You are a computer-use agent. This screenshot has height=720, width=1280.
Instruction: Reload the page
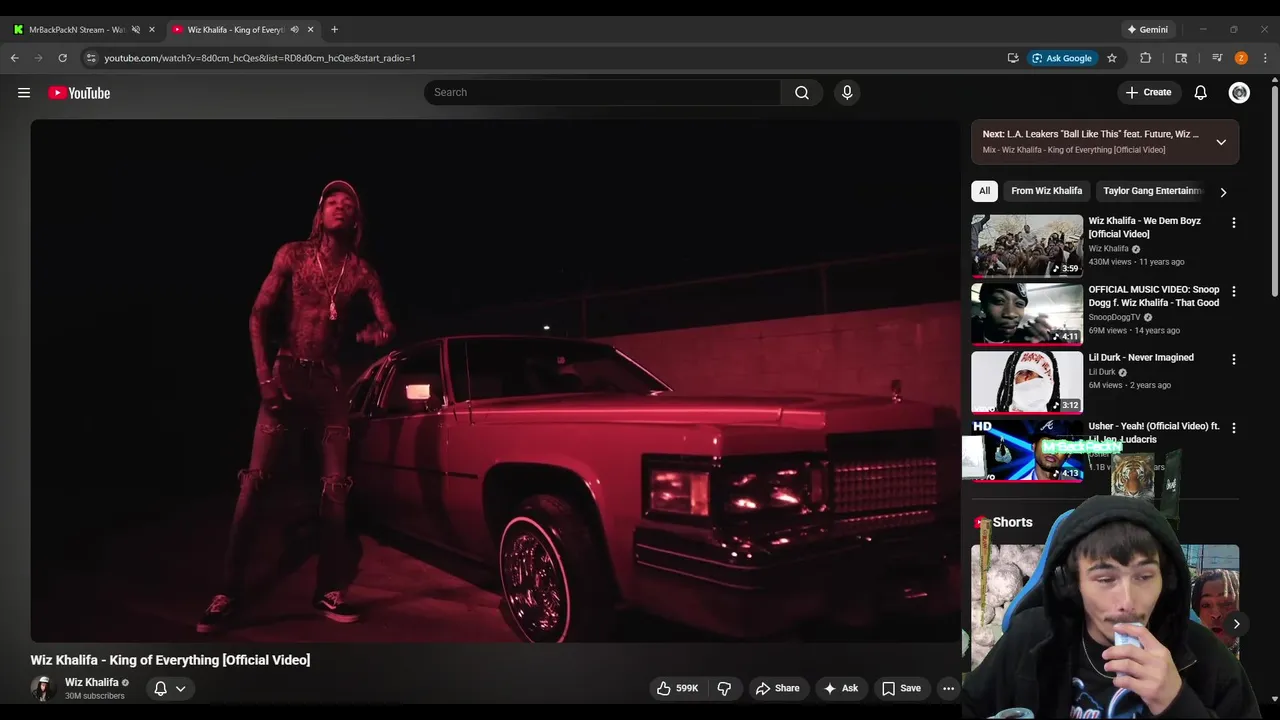pos(62,58)
